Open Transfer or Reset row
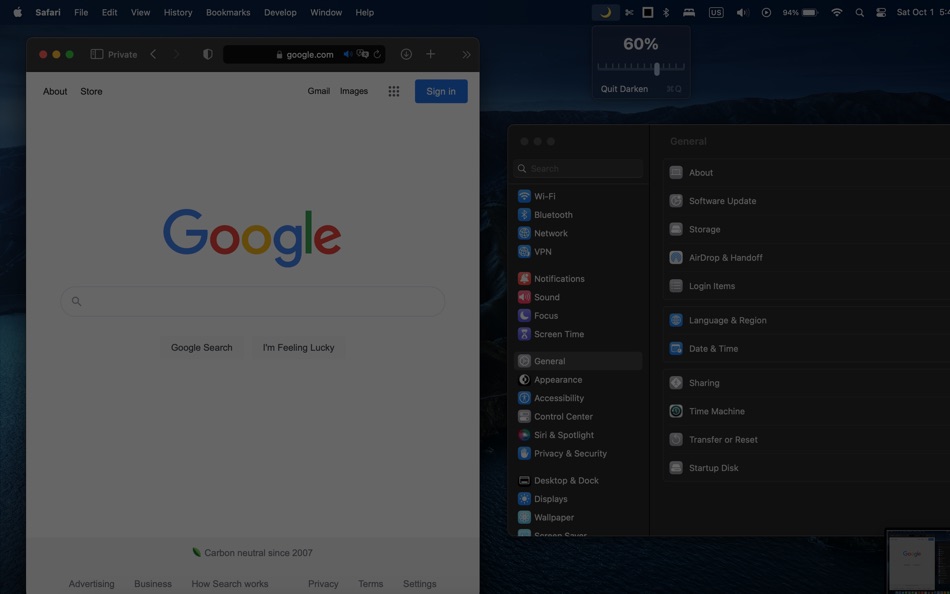950x594 pixels. tap(806, 439)
